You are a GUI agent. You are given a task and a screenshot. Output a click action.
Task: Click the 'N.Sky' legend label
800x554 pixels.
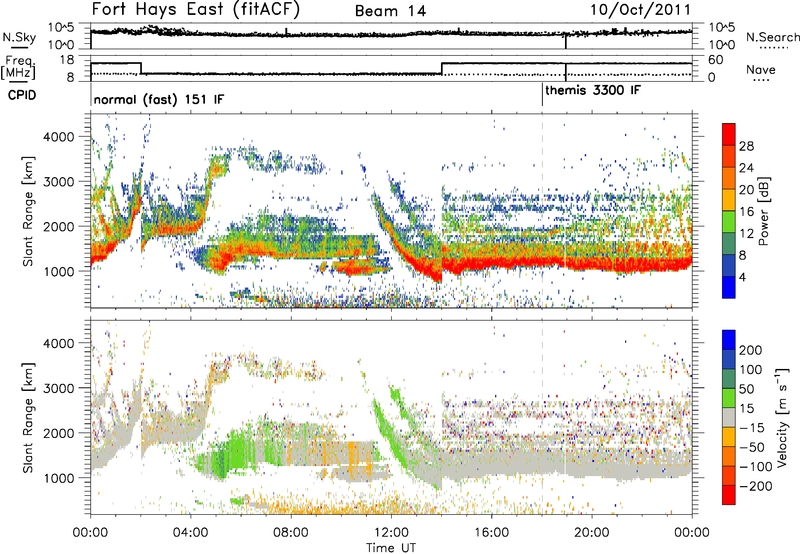(19, 37)
